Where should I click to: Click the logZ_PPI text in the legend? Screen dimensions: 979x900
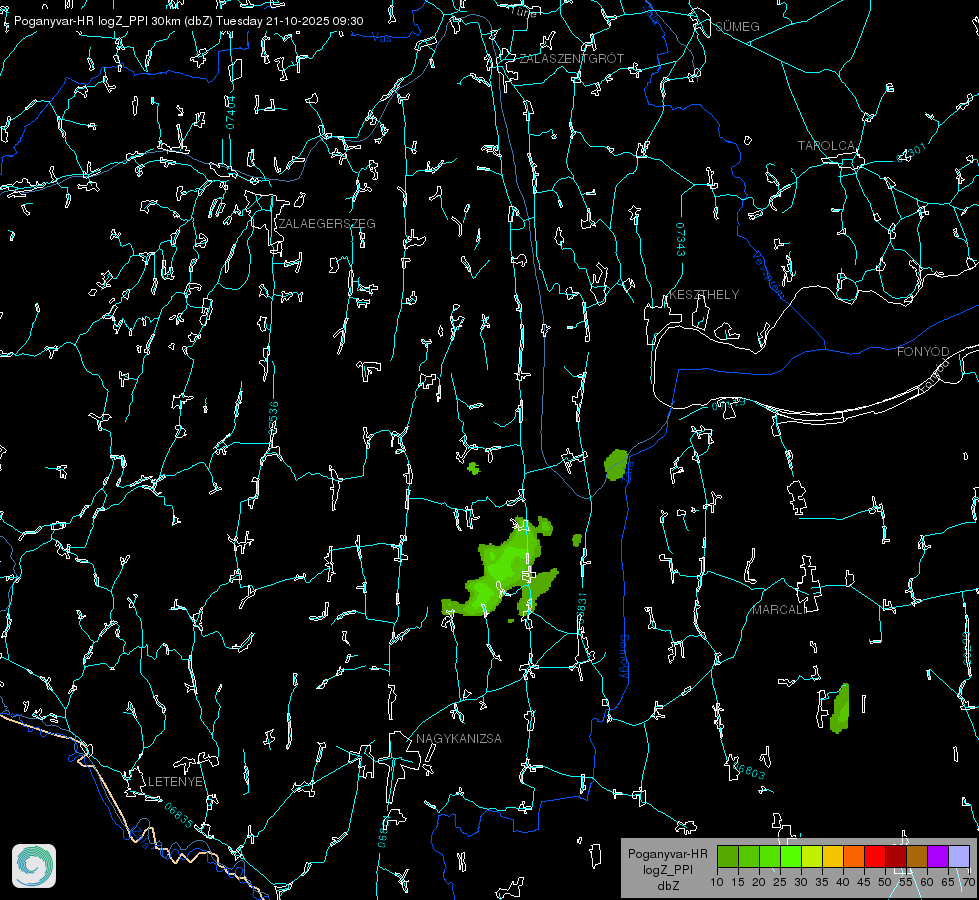coord(668,869)
